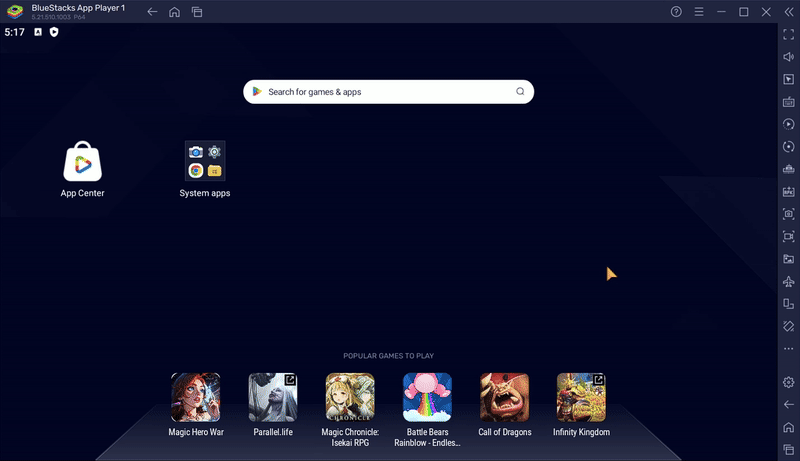Click the stacked-tray icon above the APK icon
Viewport: 800px width, 461px height.
[x=788, y=169]
